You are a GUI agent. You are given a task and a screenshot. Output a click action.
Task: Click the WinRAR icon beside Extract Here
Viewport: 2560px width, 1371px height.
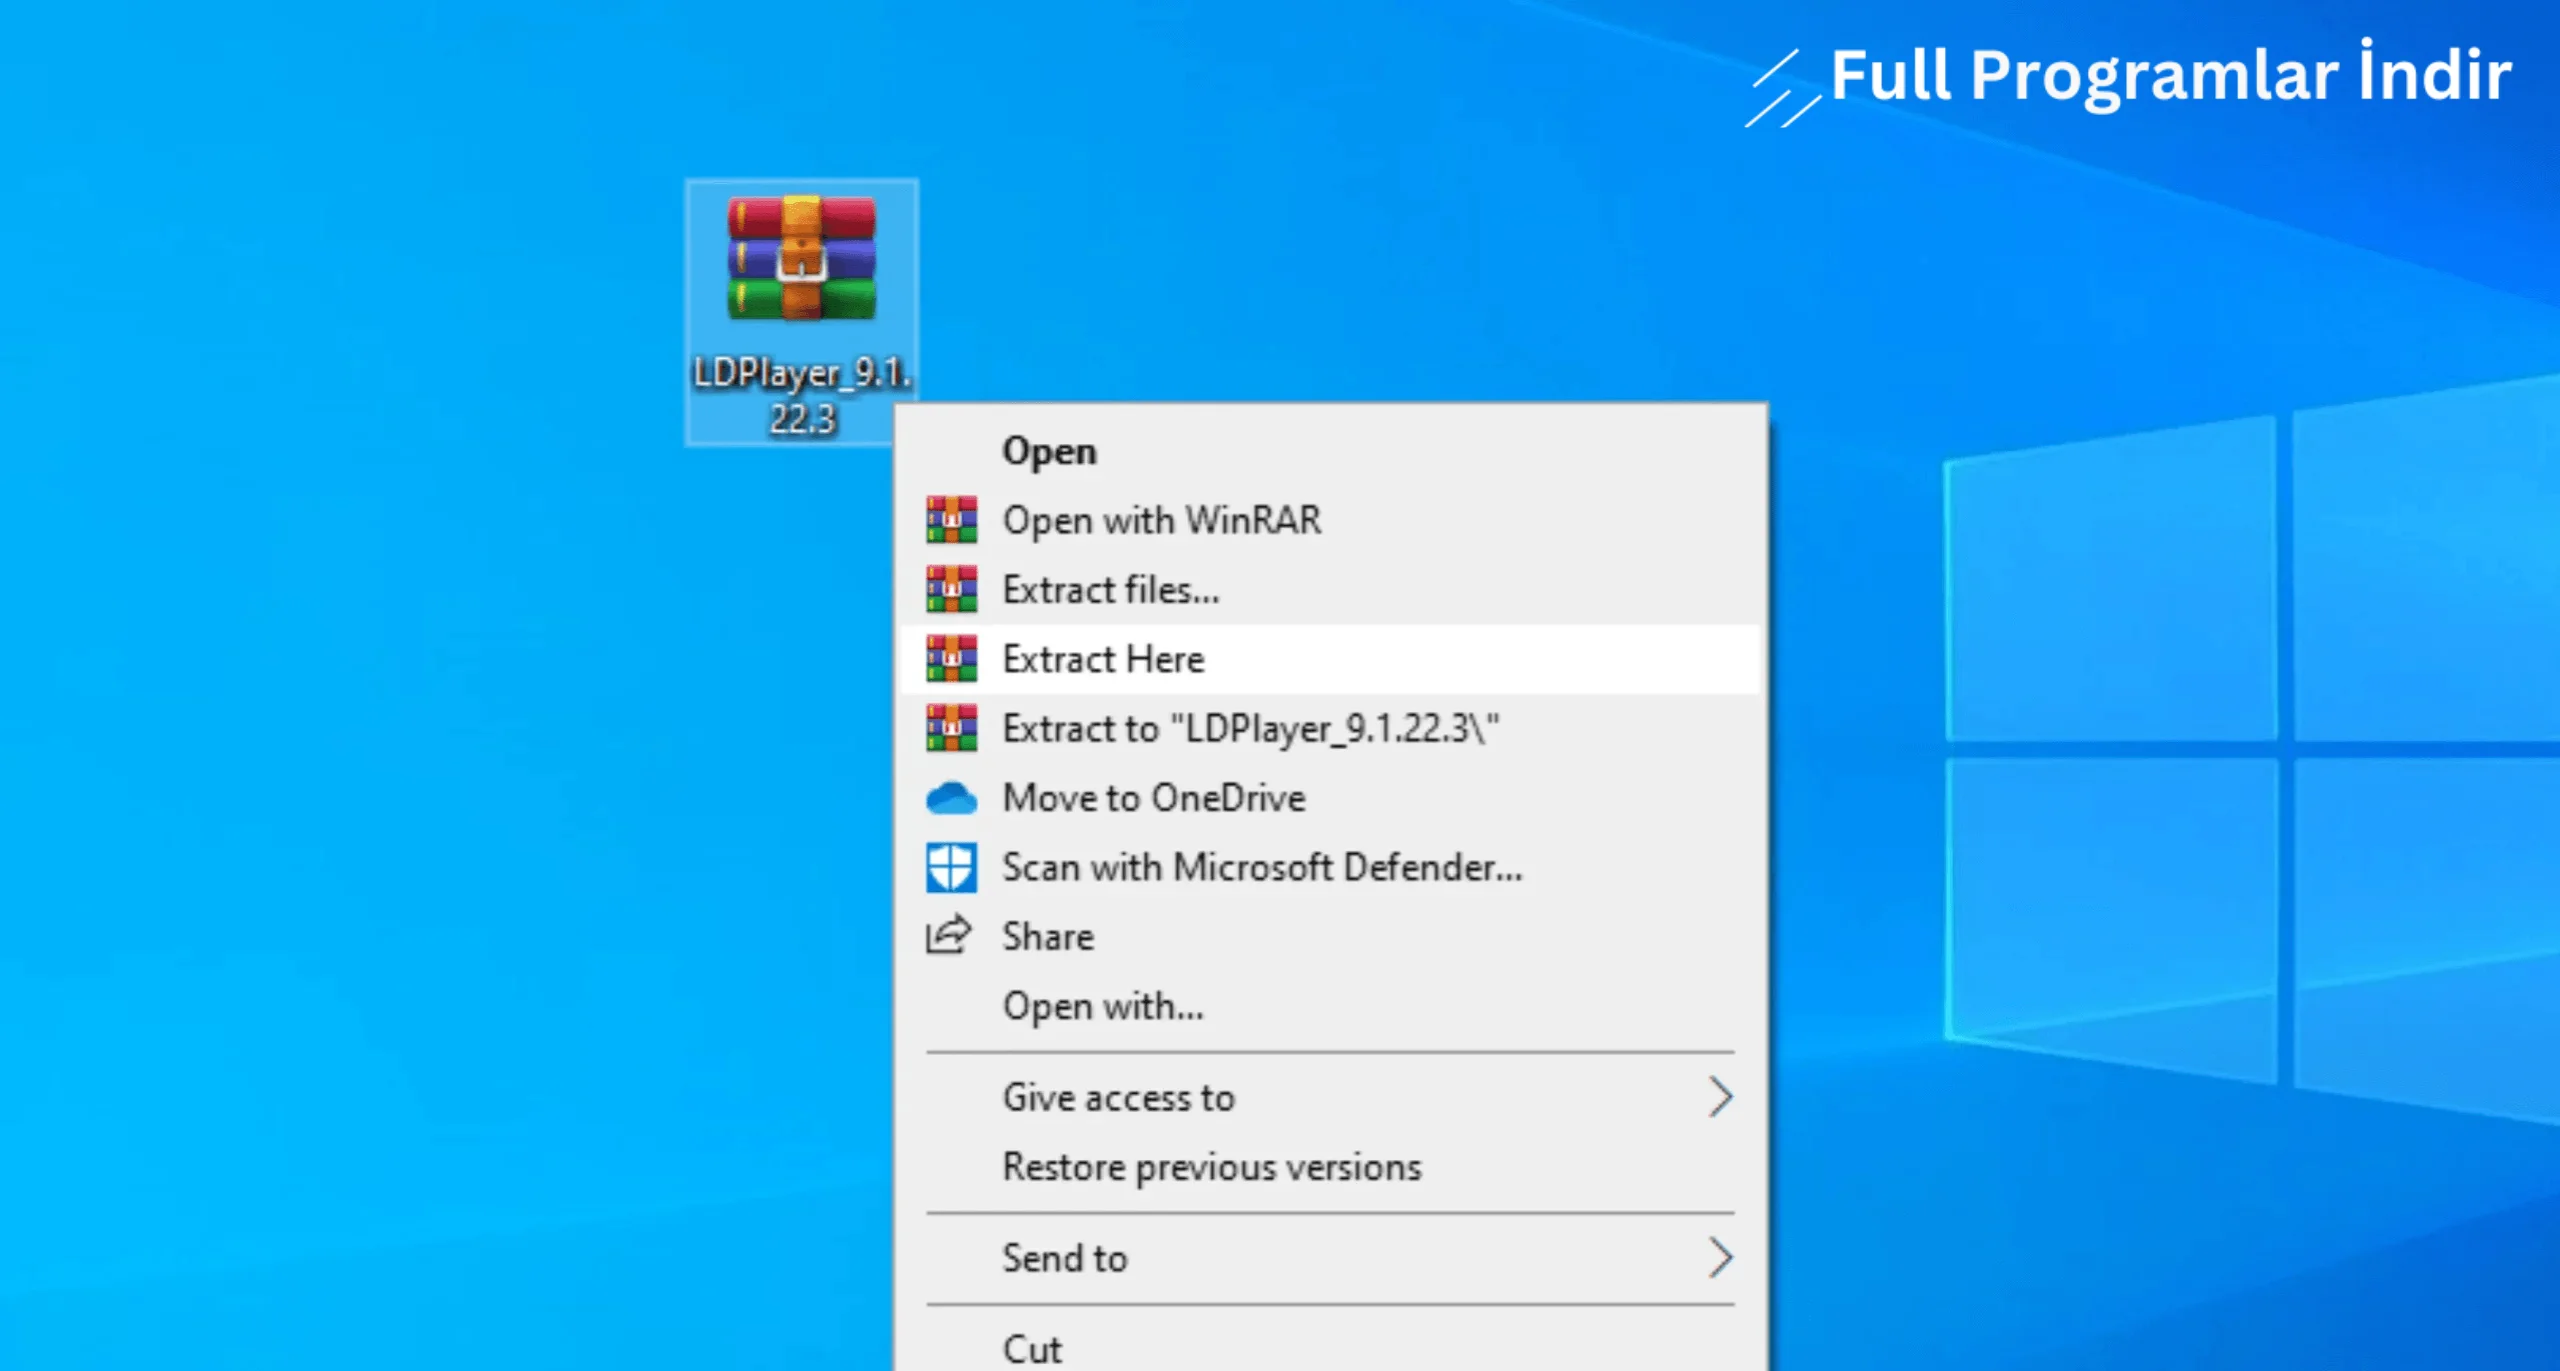[x=951, y=659]
